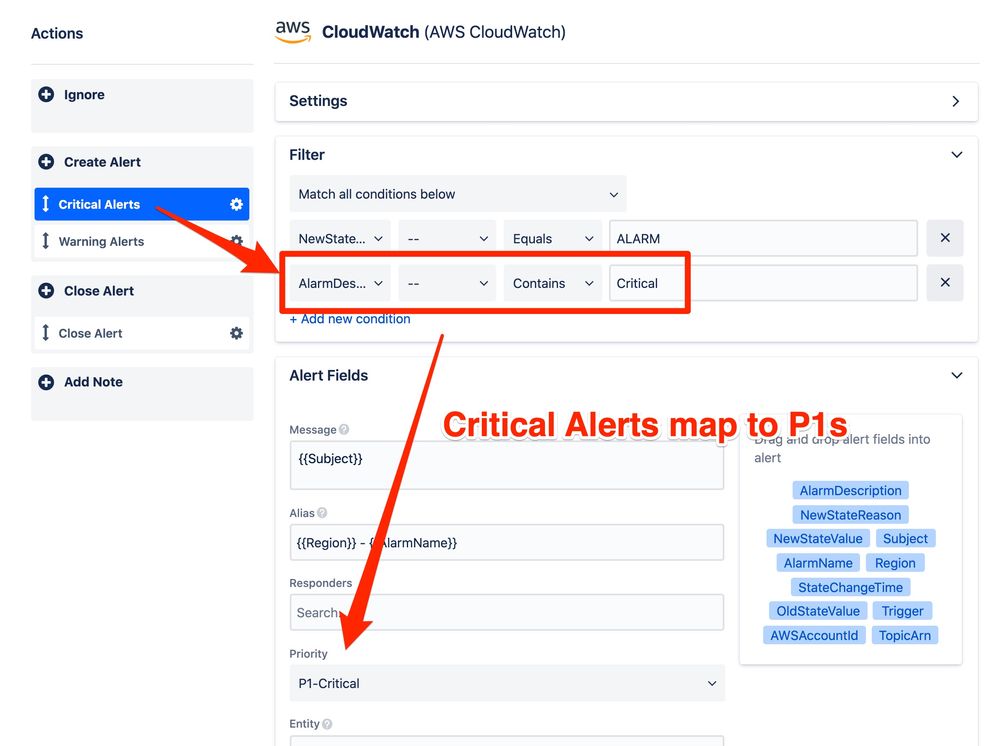Click the AWS logo icon
Viewport: 999px width, 746px height.
pyautogui.click(x=293, y=32)
